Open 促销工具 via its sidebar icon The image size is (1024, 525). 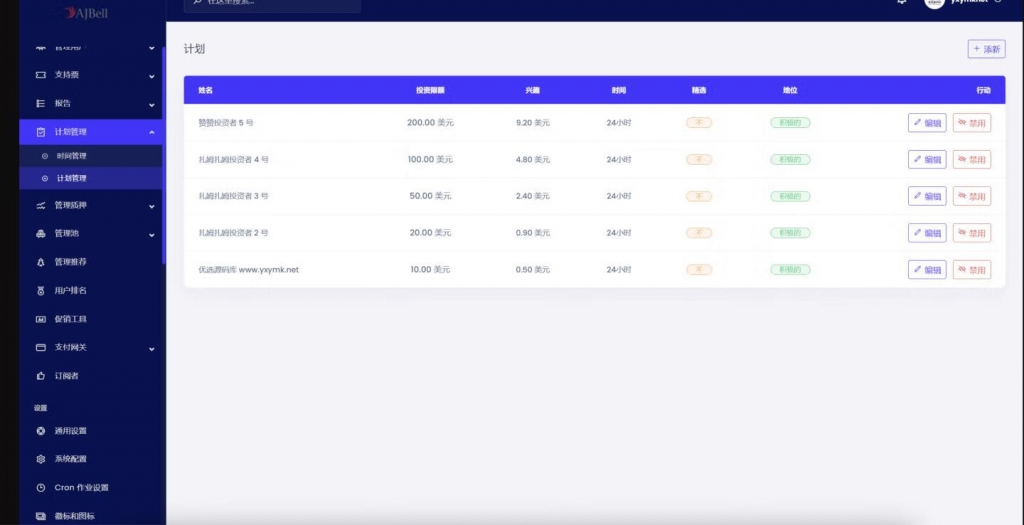(41, 319)
